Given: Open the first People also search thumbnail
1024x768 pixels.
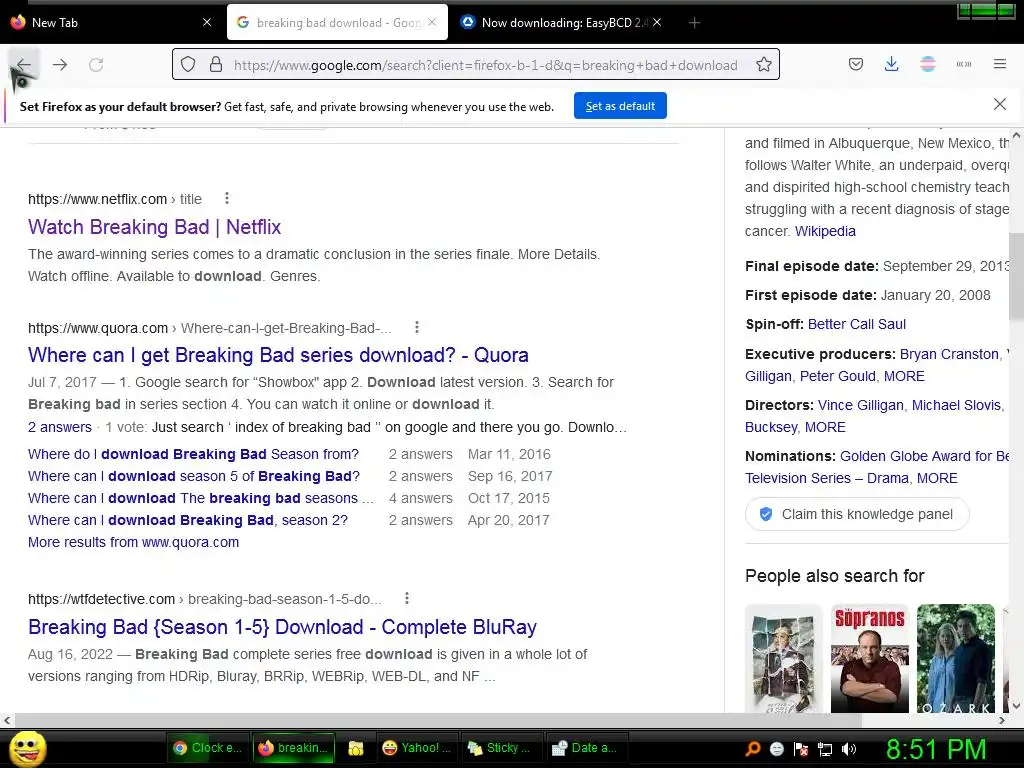Looking at the screenshot, I should (x=784, y=658).
